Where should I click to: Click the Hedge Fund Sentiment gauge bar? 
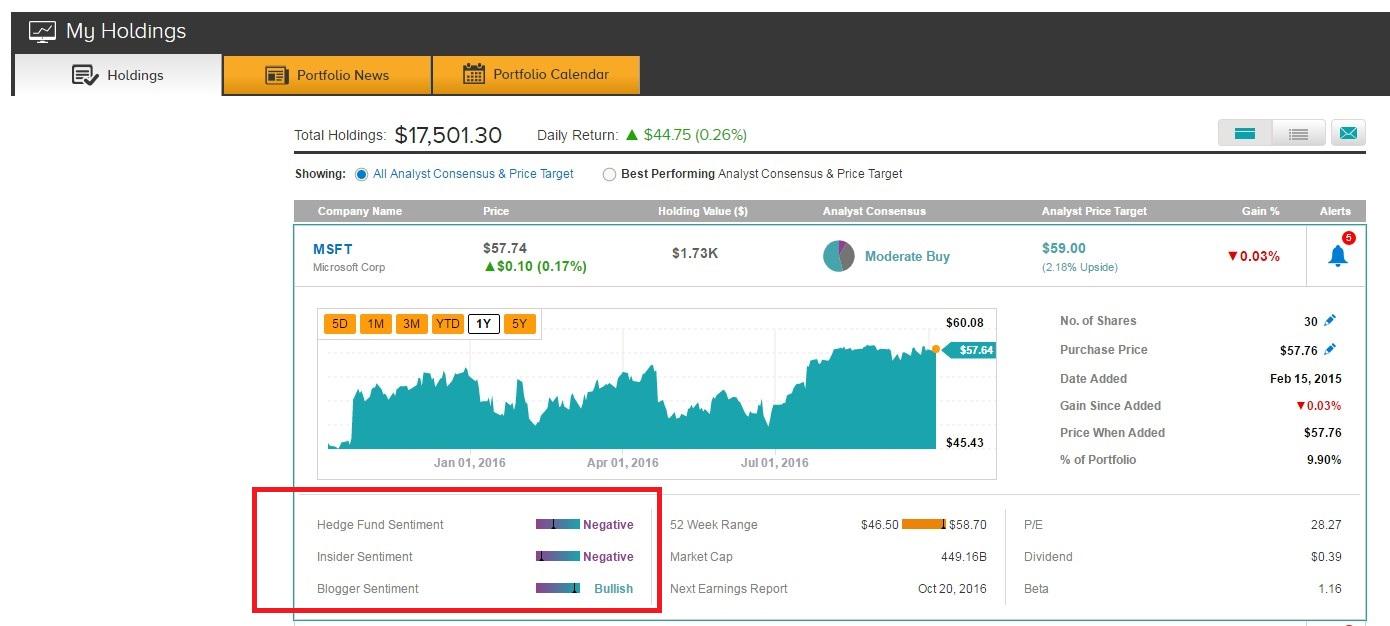(558, 524)
